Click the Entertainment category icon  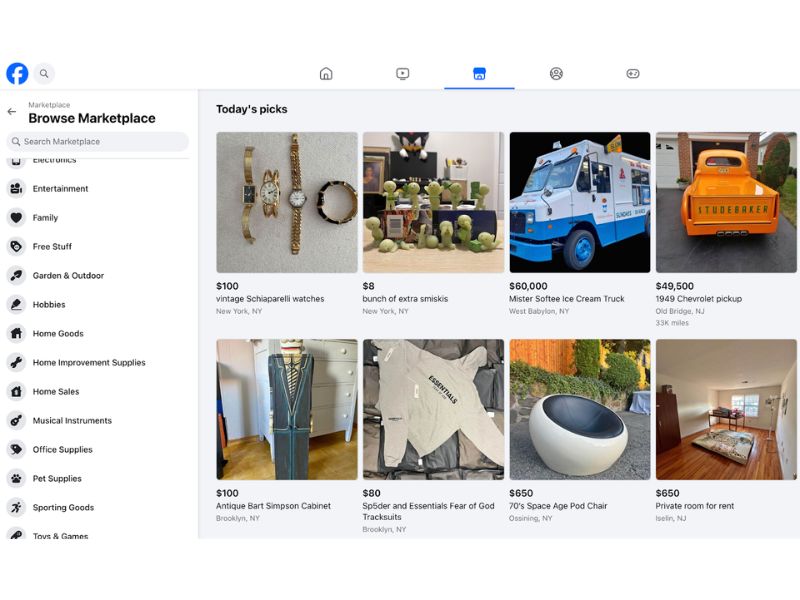16,189
